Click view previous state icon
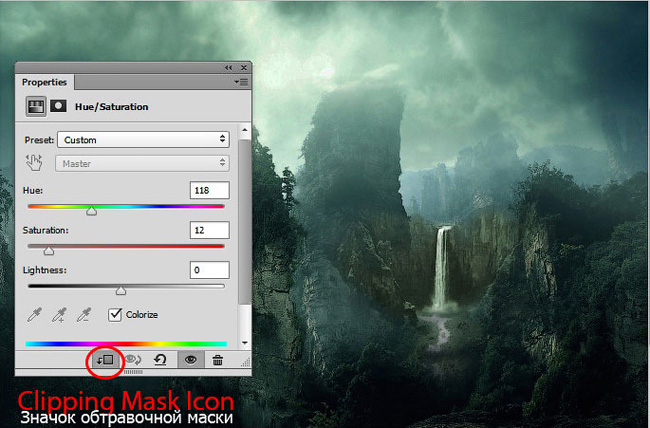 tap(133, 360)
